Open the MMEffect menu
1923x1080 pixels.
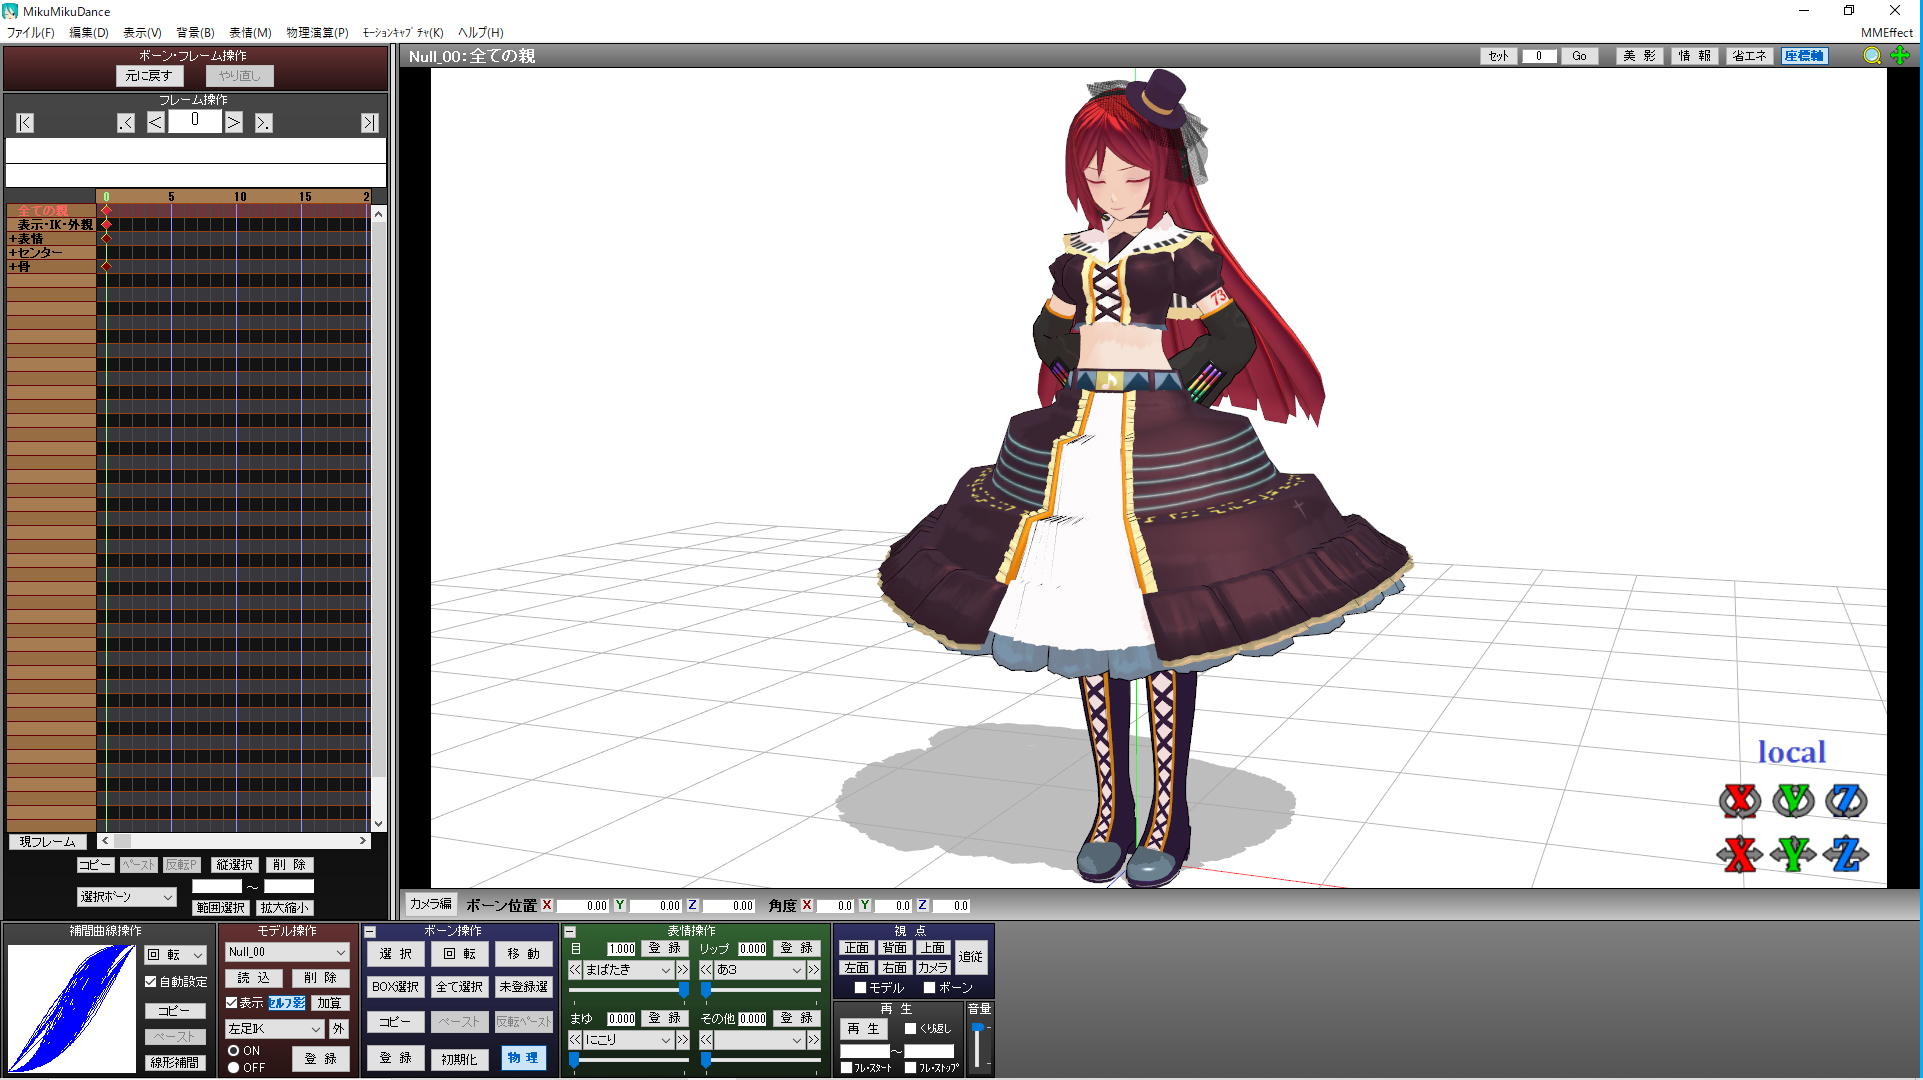point(1887,32)
